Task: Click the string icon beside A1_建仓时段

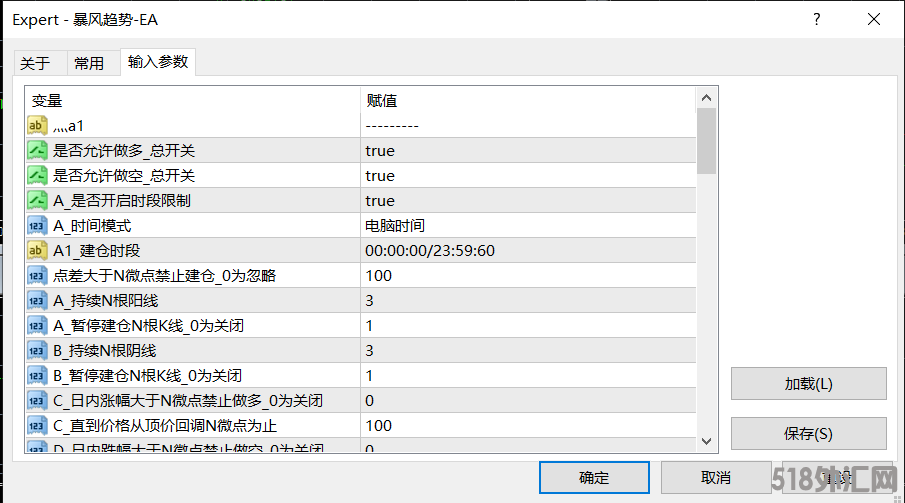Action: point(37,250)
